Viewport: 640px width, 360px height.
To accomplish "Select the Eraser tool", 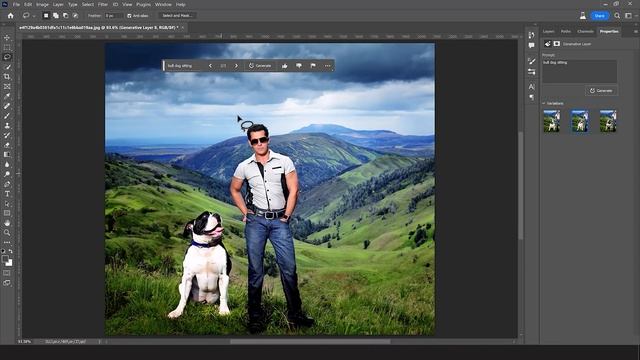I will (7, 145).
